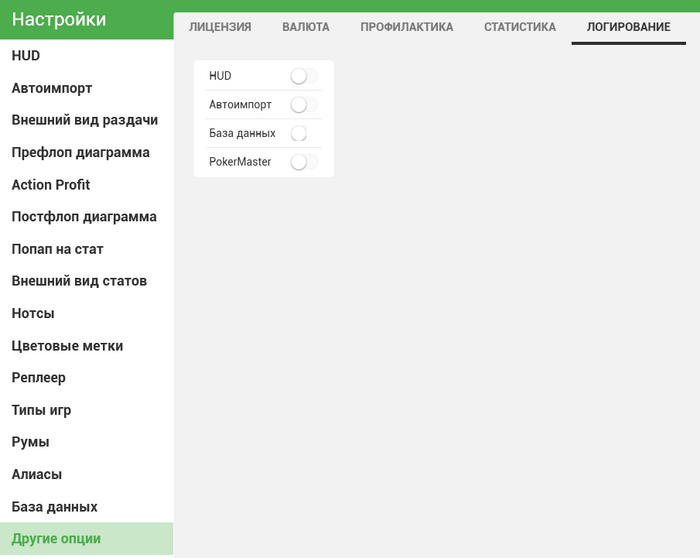Screen dimensions: 700x558
Task: Go to Румы settings section
Action: (87, 442)
